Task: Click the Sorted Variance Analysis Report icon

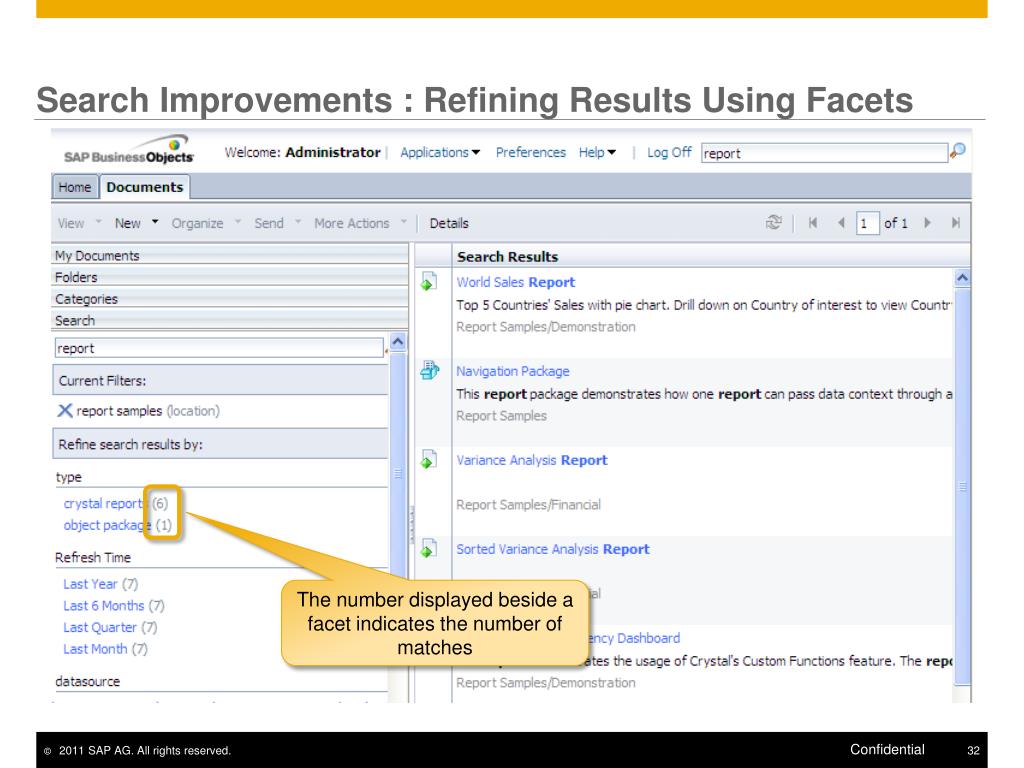Action: [x=429, y=548]
